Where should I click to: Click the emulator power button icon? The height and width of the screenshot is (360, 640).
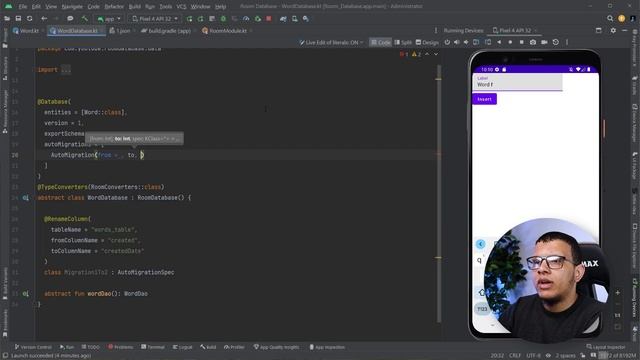click(x=447, y=42)
